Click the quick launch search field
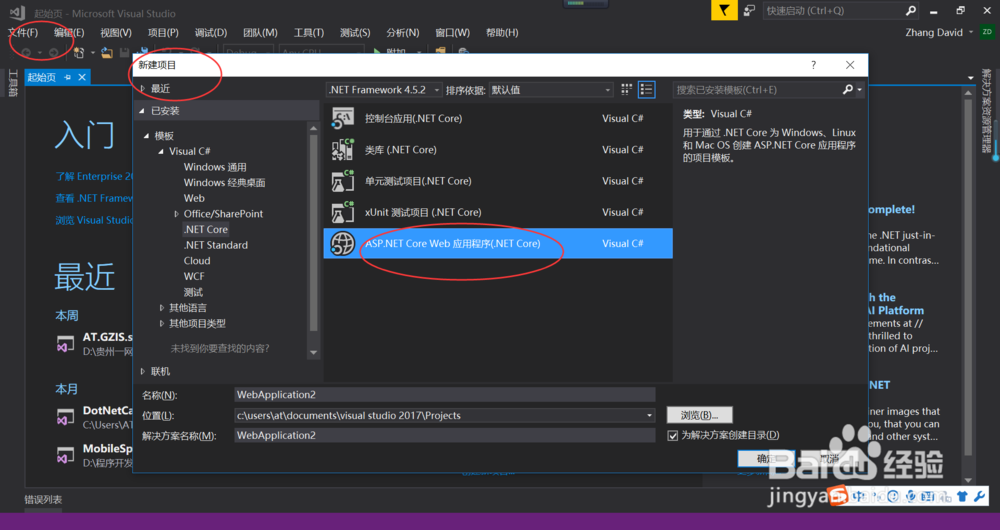 click(833, 11)
